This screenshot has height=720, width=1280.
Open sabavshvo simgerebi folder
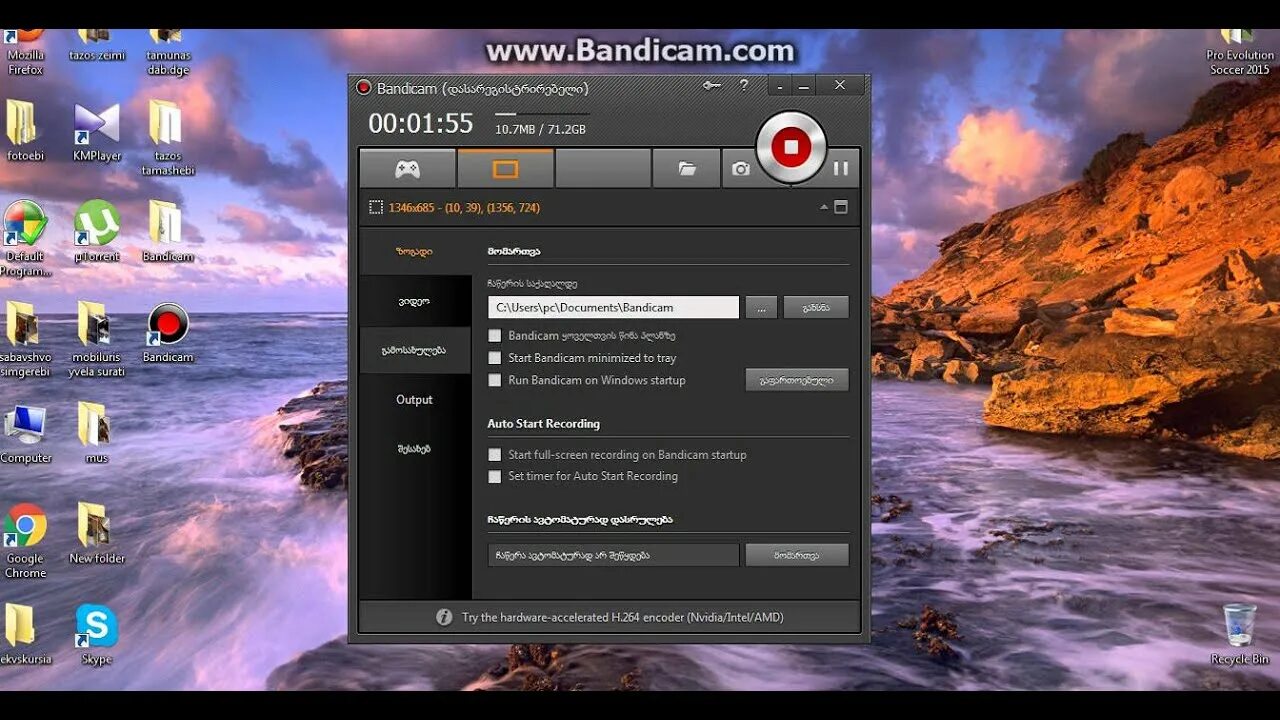pos(25,340)
